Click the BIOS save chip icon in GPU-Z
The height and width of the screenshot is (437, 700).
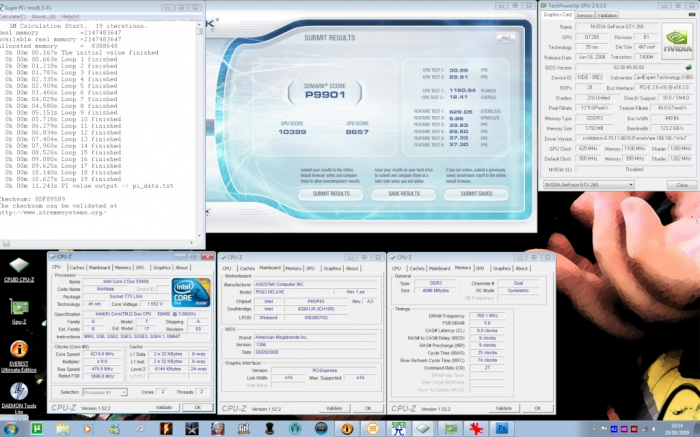point(688,67)
